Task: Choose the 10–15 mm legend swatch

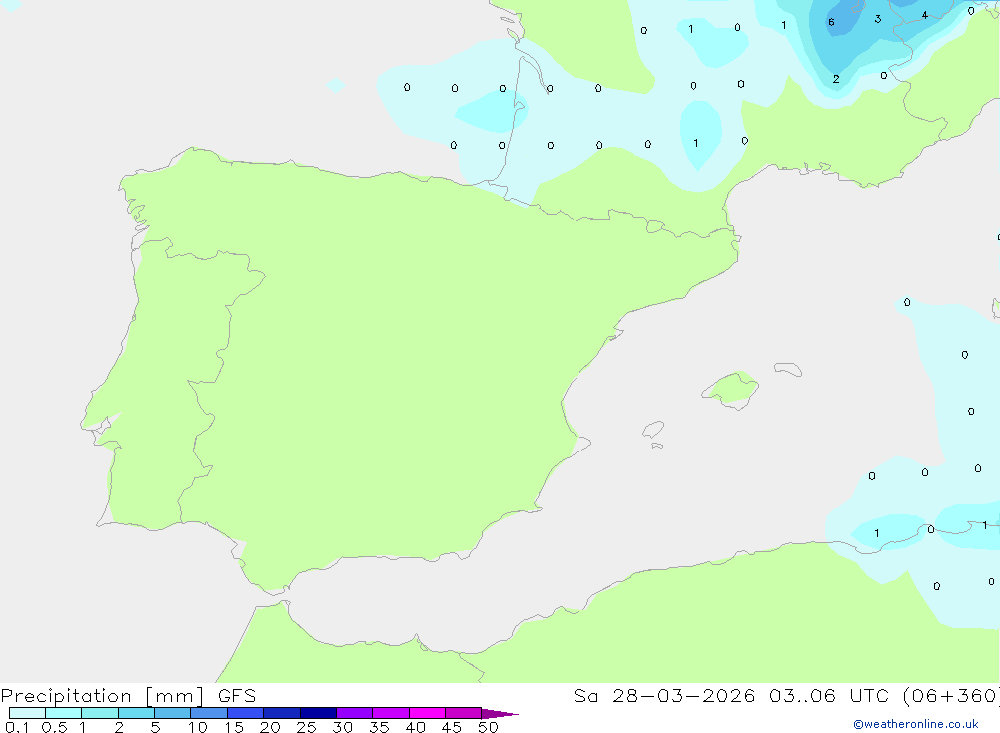Action: 209,713
